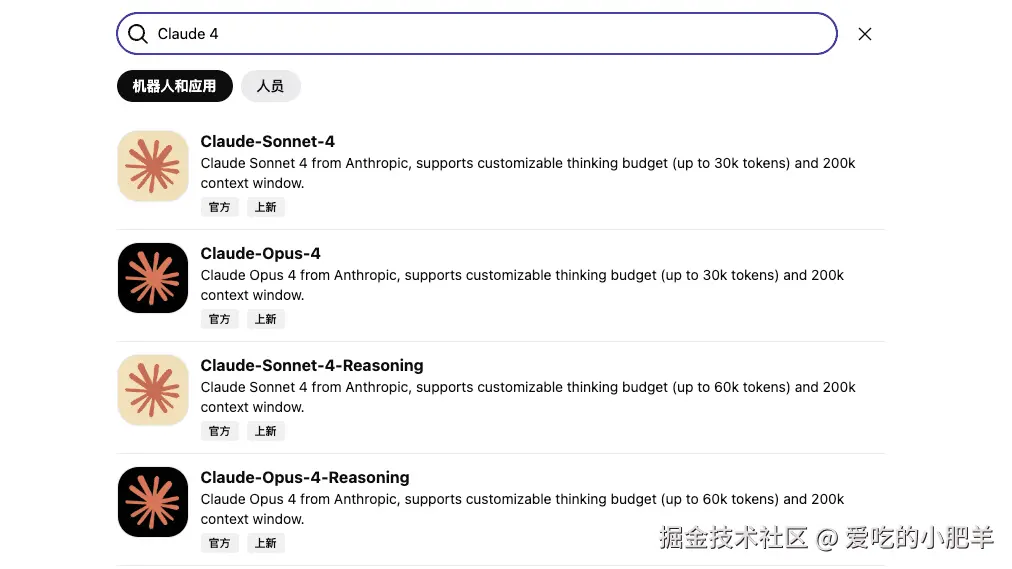Image resolution: width=1012 pixels, height=569 pixels.
Task: Open Claude-Sonnet-4-Reasoning avatar icon
Action: pyautogui.click(x=153, y=390)
